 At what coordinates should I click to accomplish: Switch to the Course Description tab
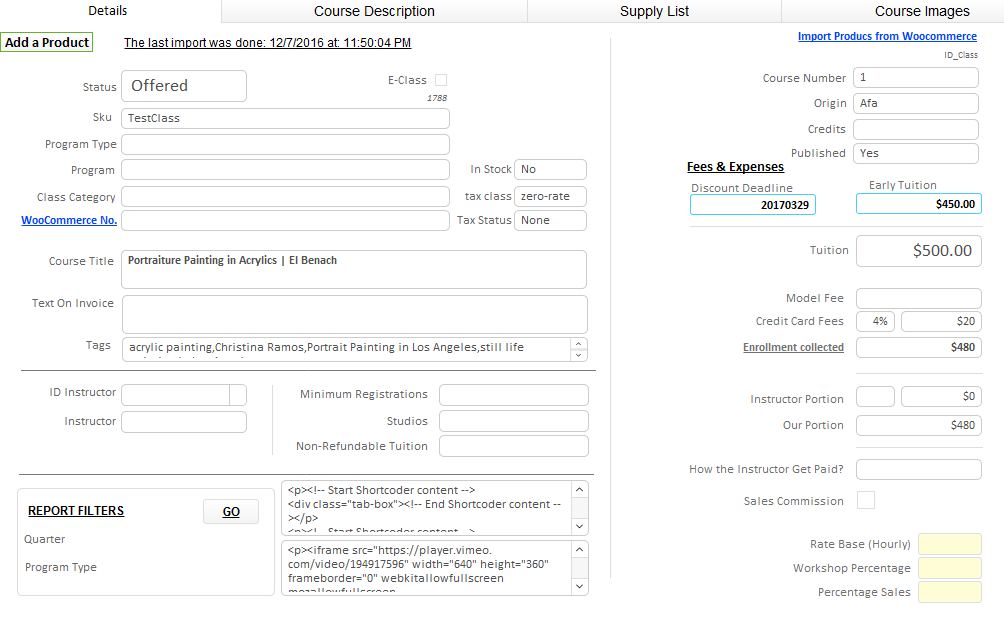(374, 11)
